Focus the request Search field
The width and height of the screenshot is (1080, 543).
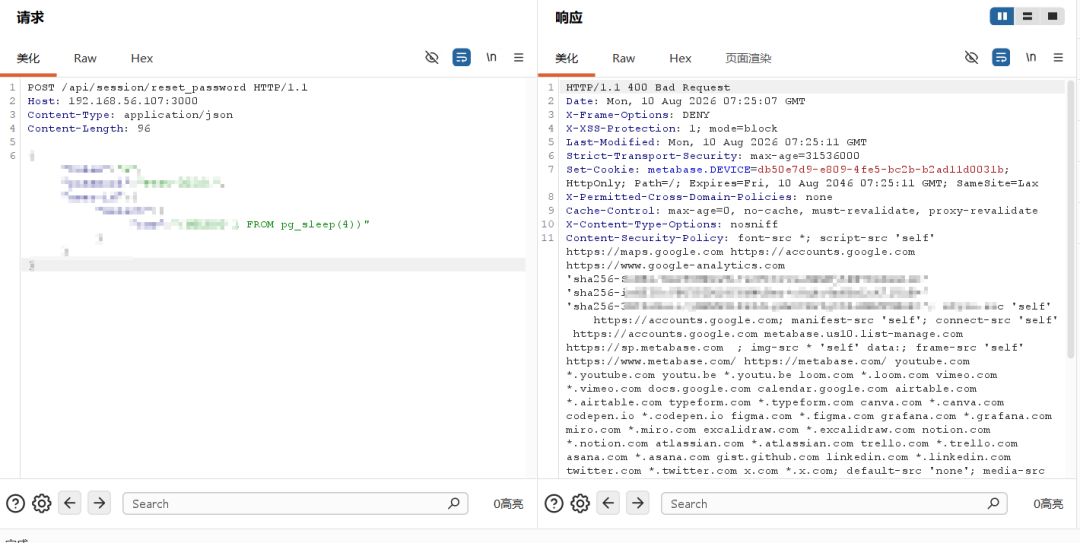[x=295, y=504]
